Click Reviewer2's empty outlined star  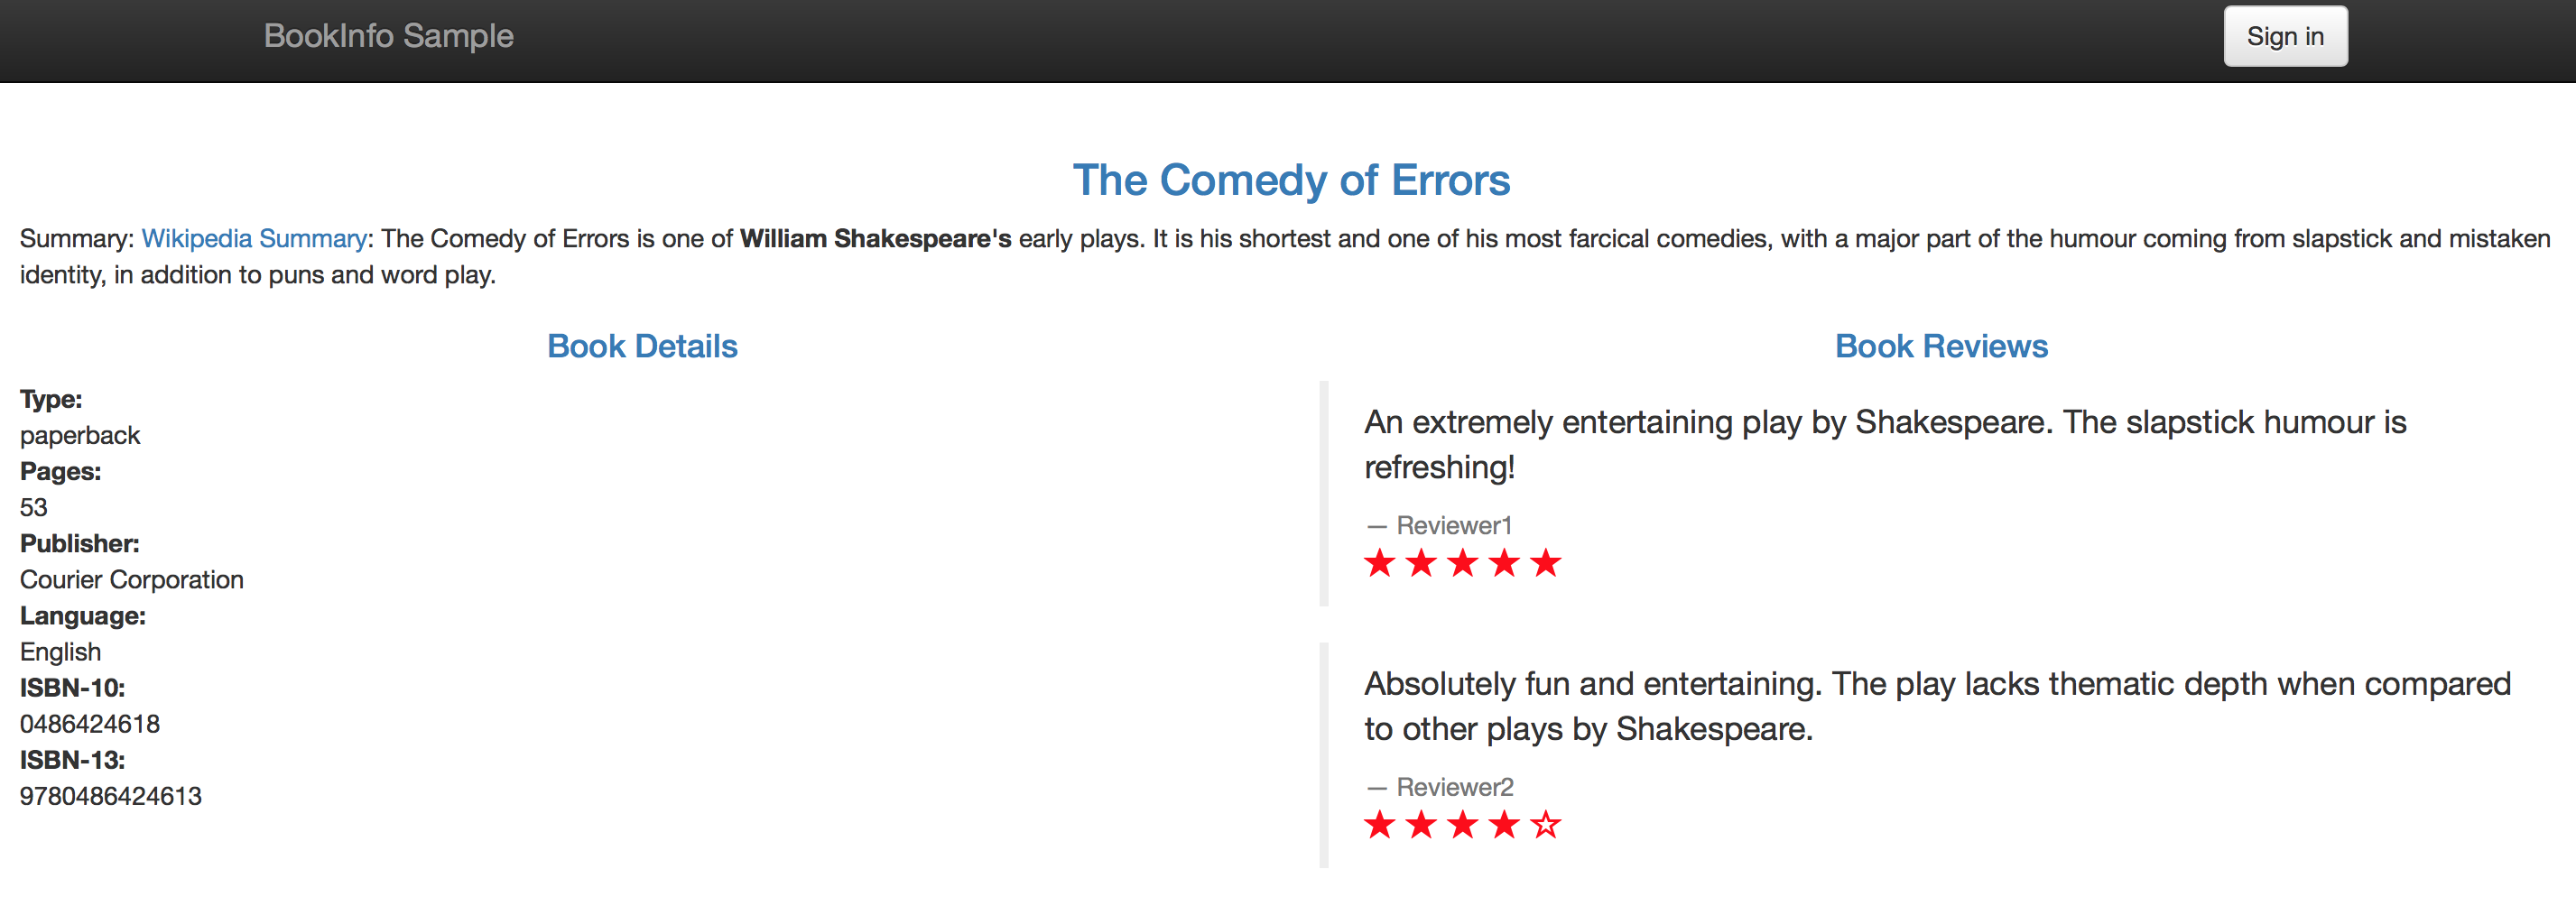pos(1545,826)
